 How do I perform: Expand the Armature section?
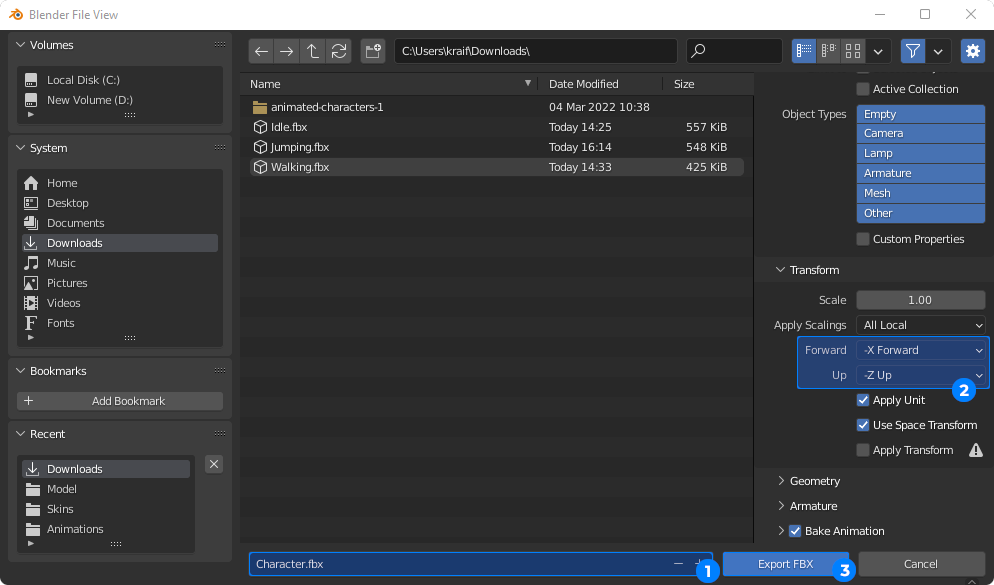[x=781, y=506]
